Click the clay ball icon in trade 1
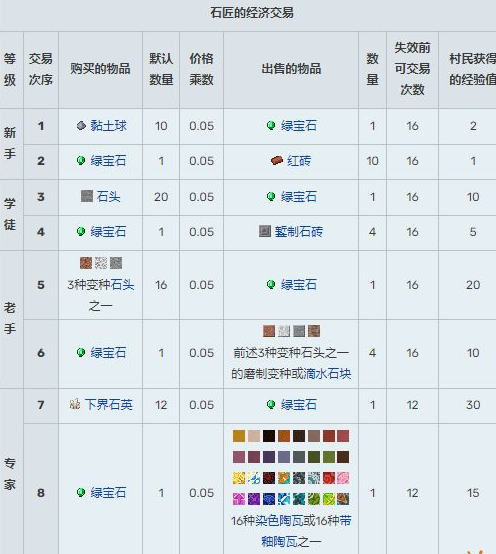This screenshot has height=554, width=496. tap(81, 125)
